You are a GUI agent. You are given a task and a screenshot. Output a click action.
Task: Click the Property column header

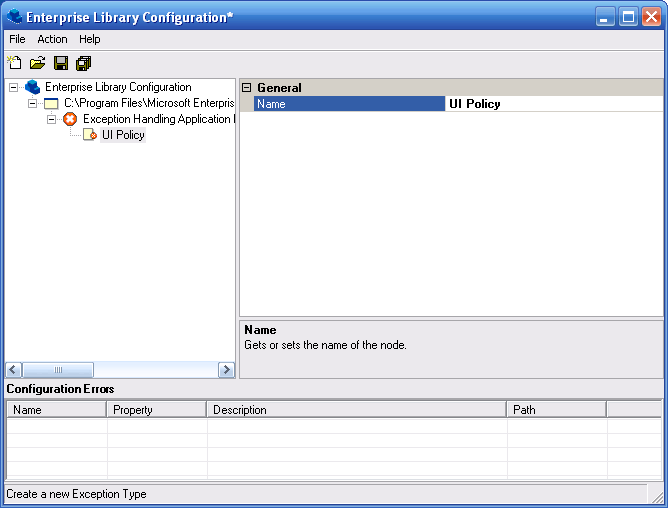tap(157, 409)
